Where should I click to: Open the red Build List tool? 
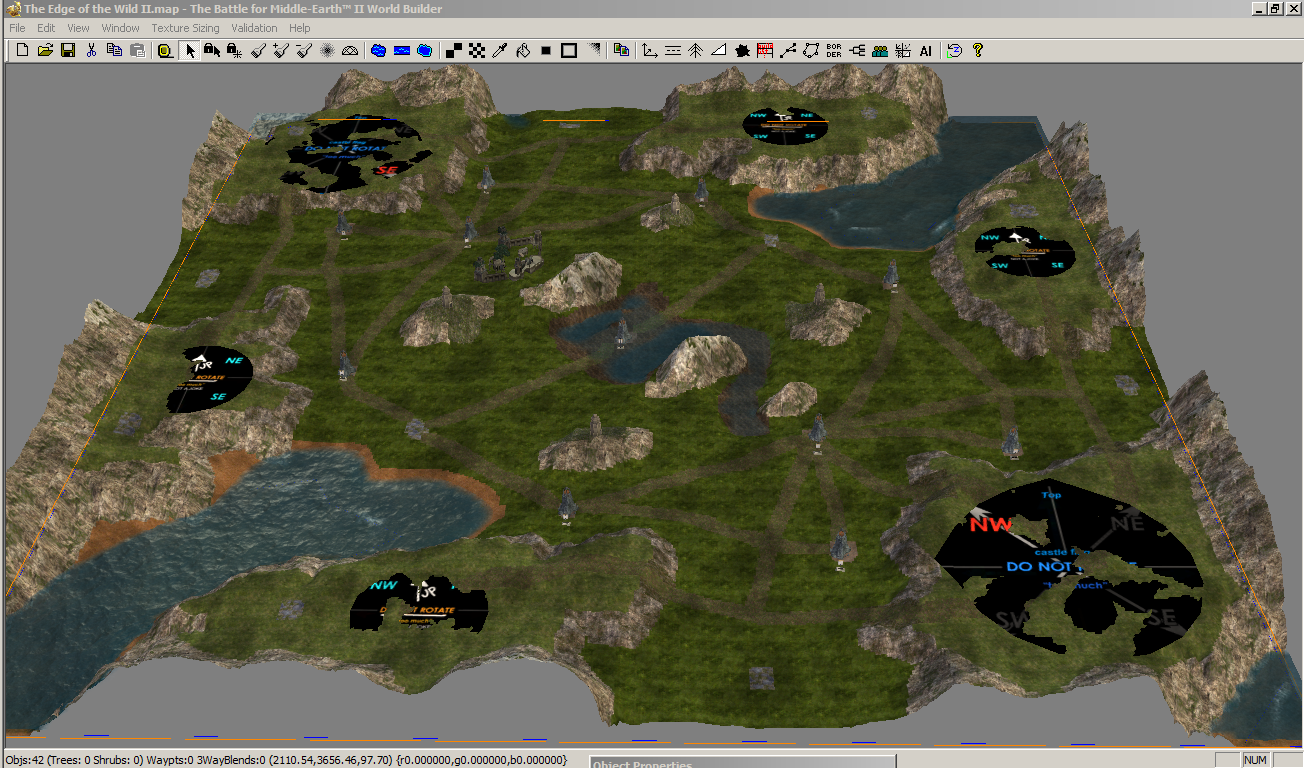coord(765,50)
